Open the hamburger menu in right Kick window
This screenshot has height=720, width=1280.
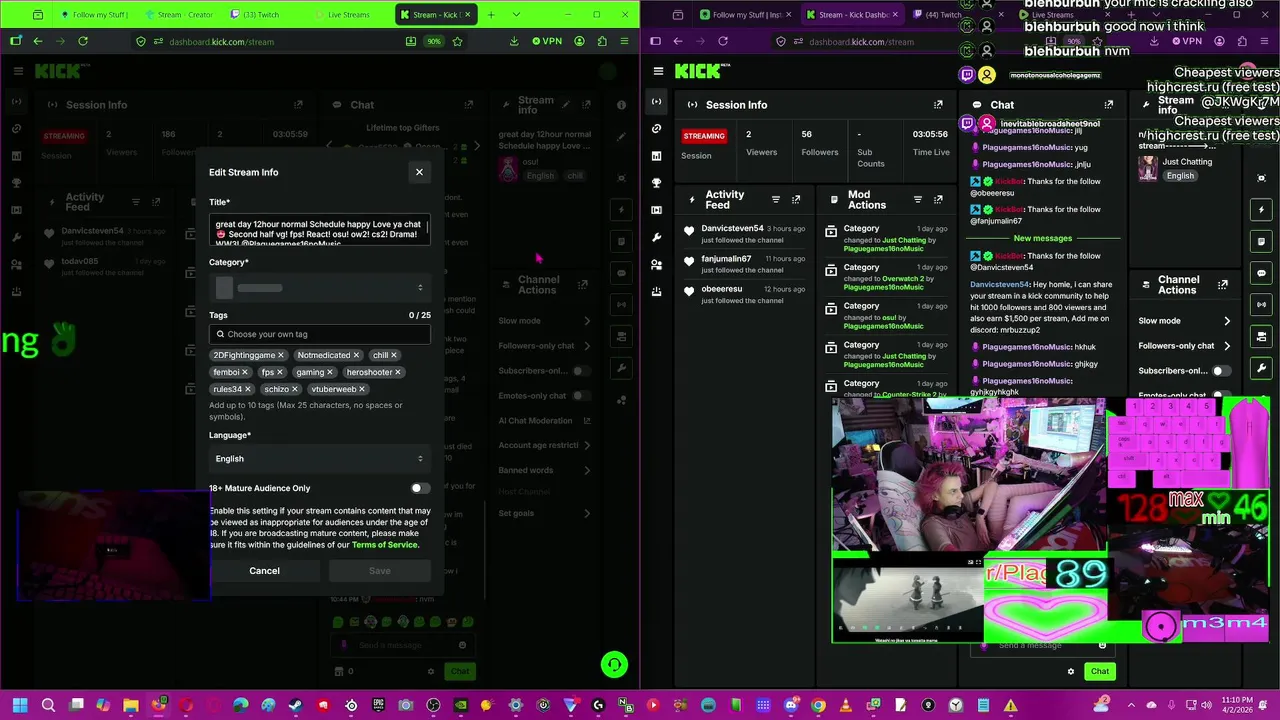click(x=658, y=71)
